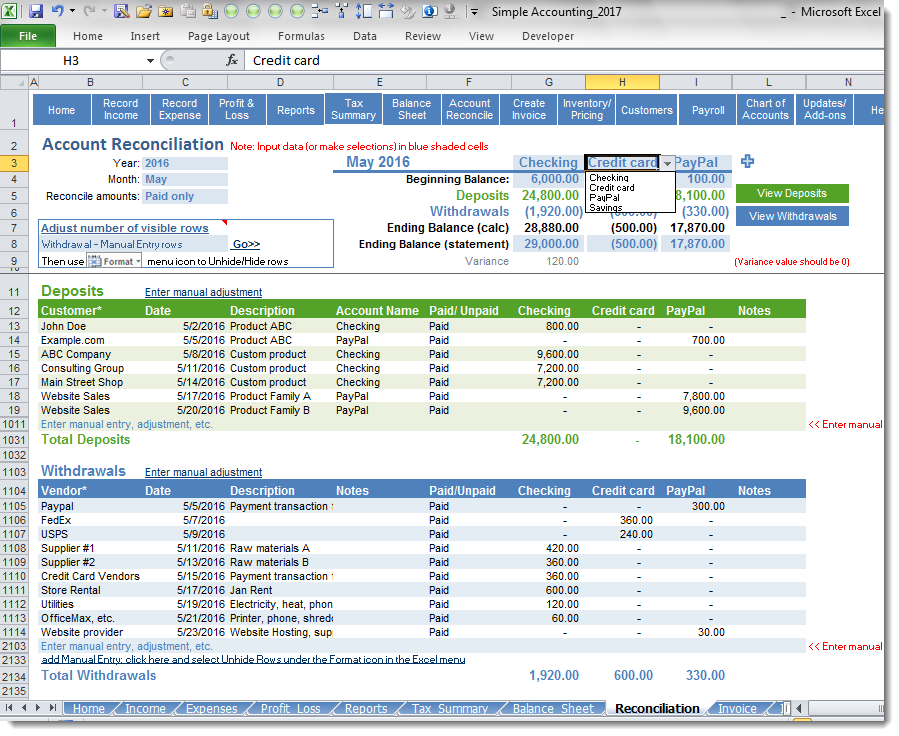Image resolution: width=899 pixels, height=736 pixels.
Task: Select column H header
Action: point(622,83)
